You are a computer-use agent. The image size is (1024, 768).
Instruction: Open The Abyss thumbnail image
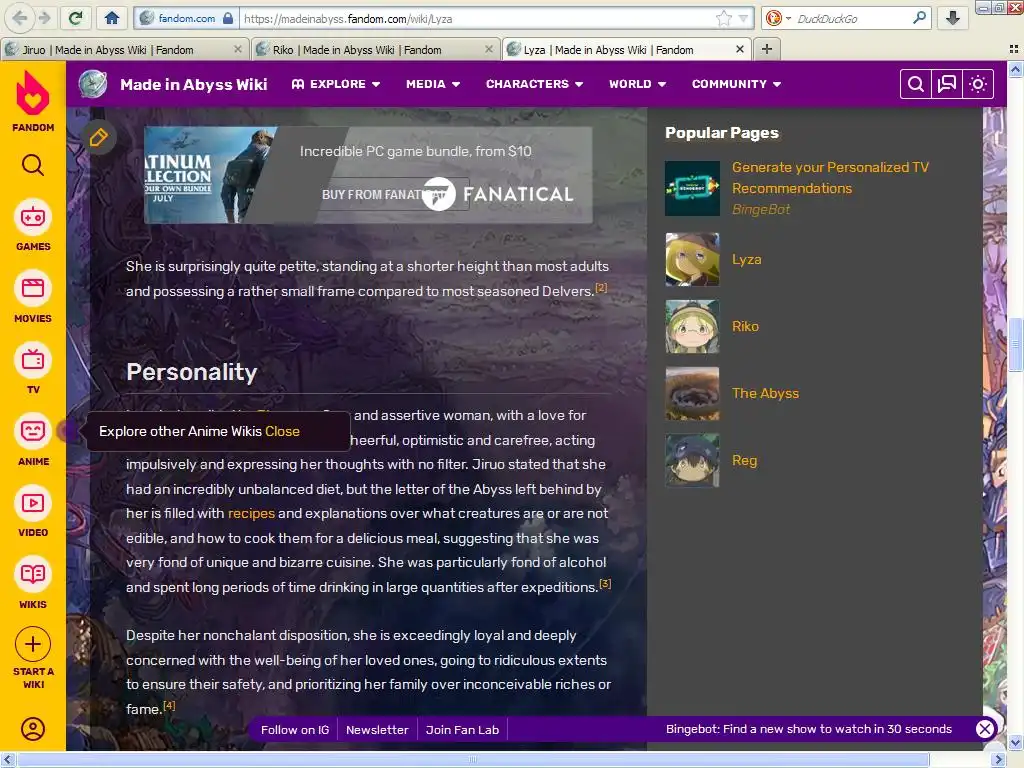(692, 393)
